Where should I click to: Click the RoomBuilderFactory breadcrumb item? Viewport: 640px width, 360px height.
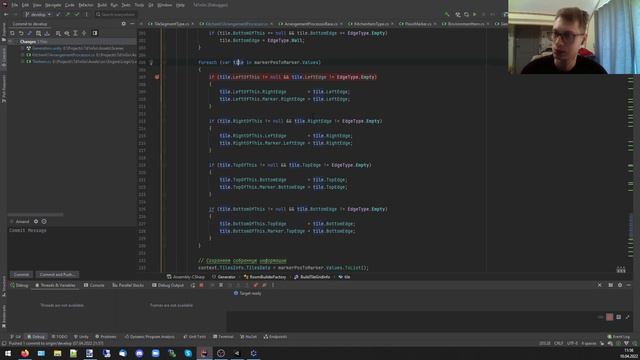click(265, 277)
